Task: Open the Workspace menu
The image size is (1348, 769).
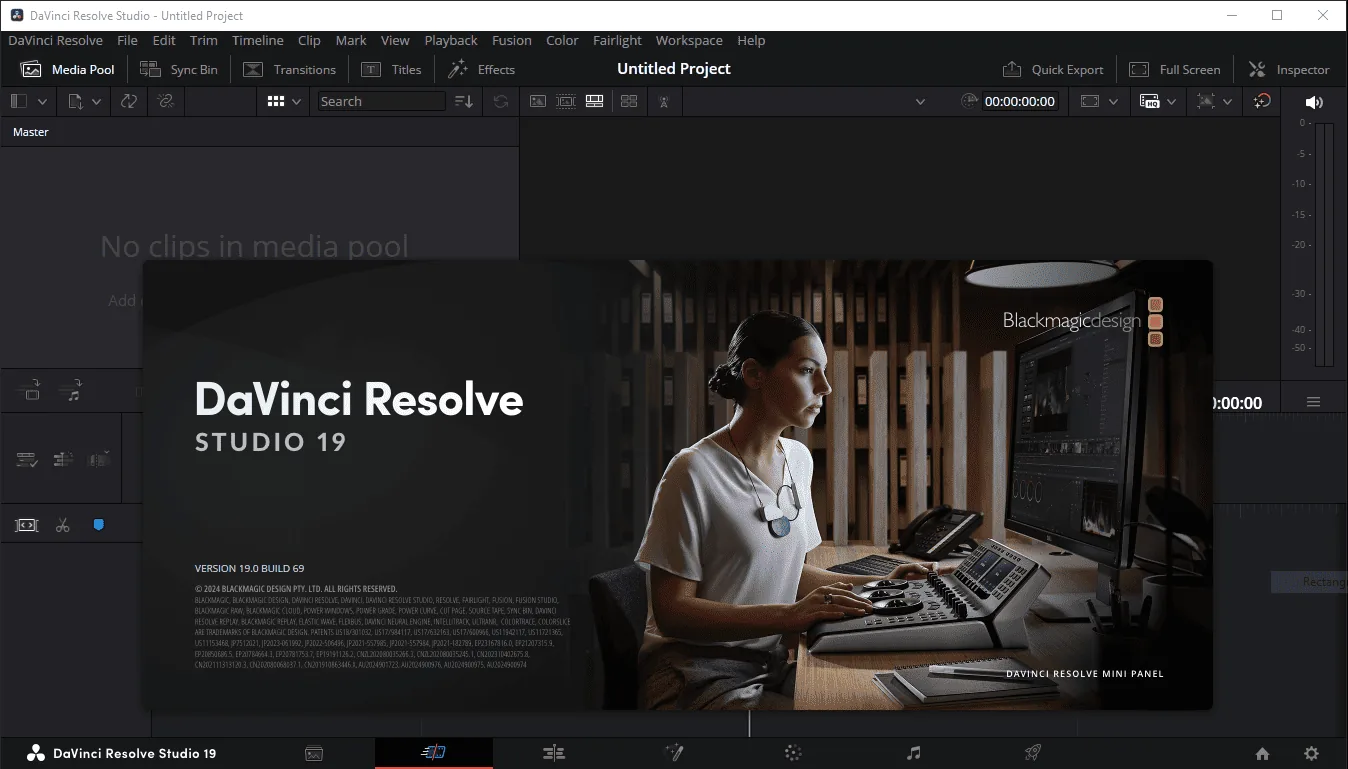Action: tap(689, 41)
